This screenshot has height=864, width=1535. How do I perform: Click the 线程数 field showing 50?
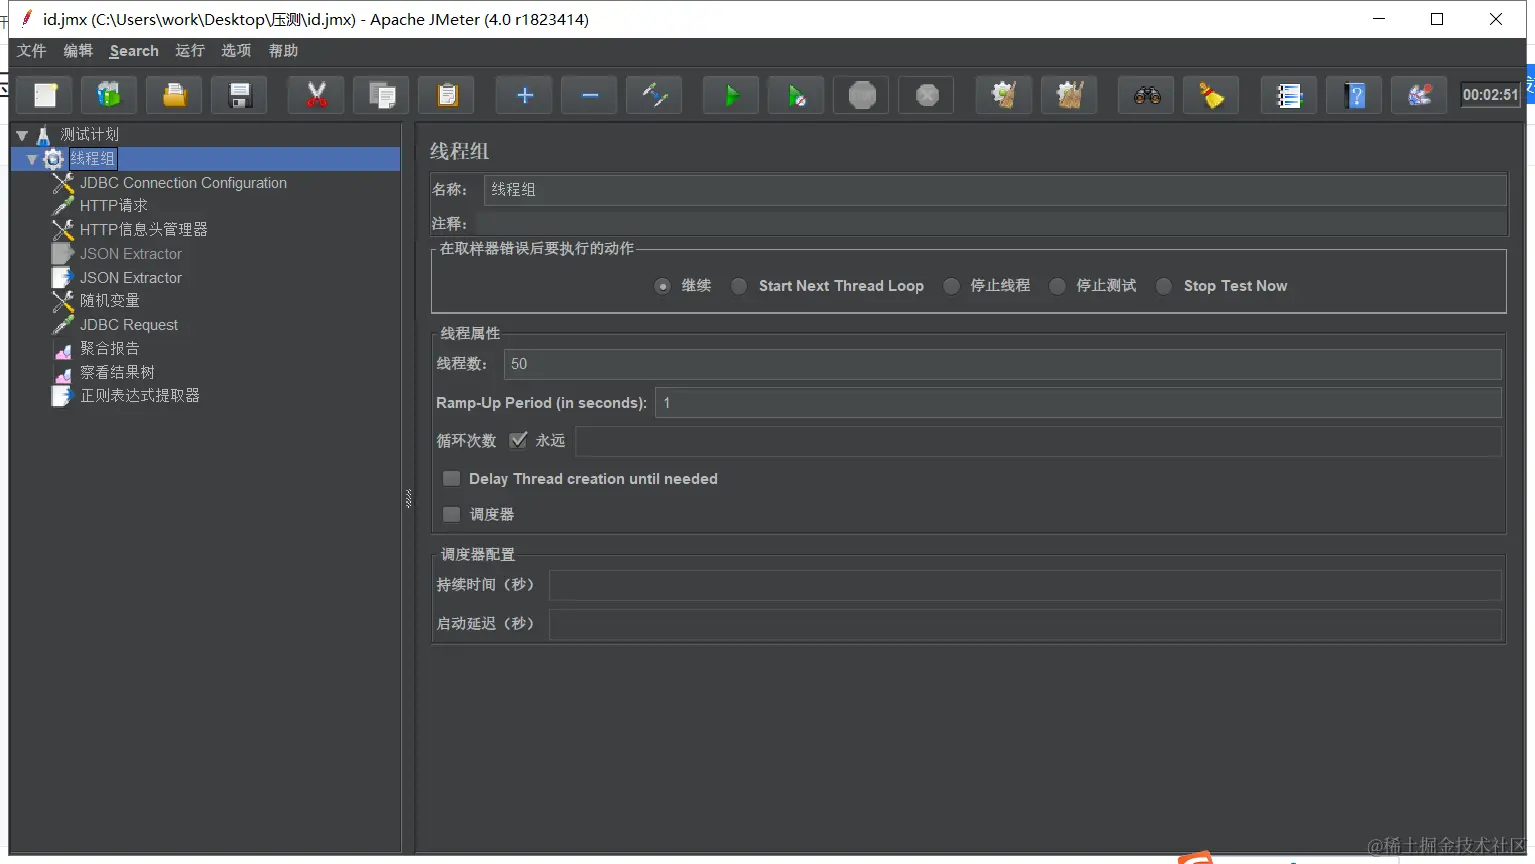(x=1003, y=364)
